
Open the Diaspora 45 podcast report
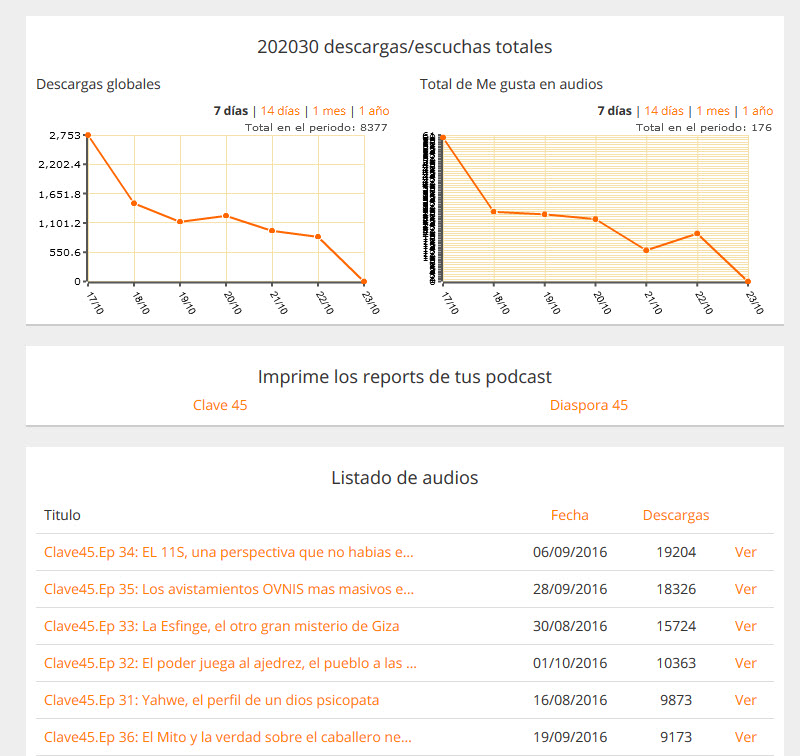tap(589, 405)
